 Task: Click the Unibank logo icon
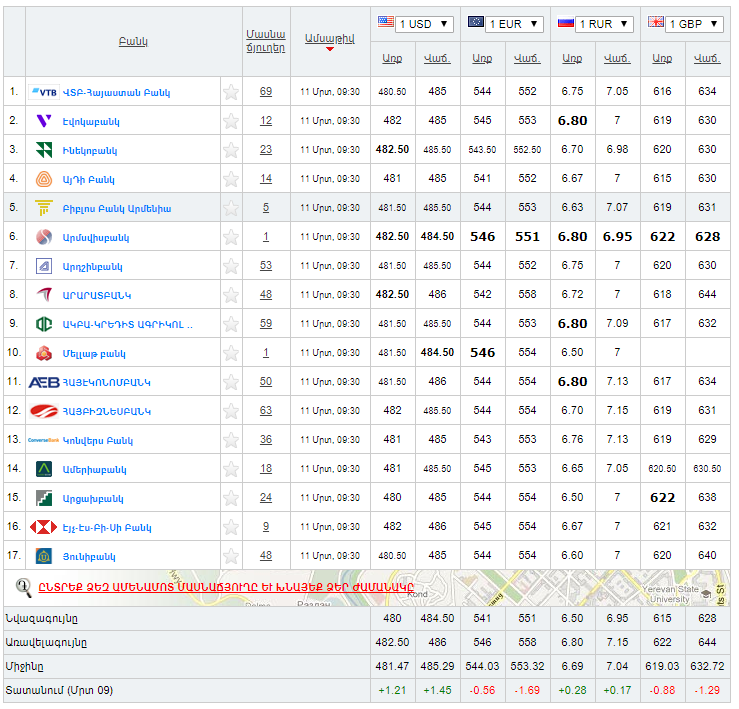pos(44,556)
